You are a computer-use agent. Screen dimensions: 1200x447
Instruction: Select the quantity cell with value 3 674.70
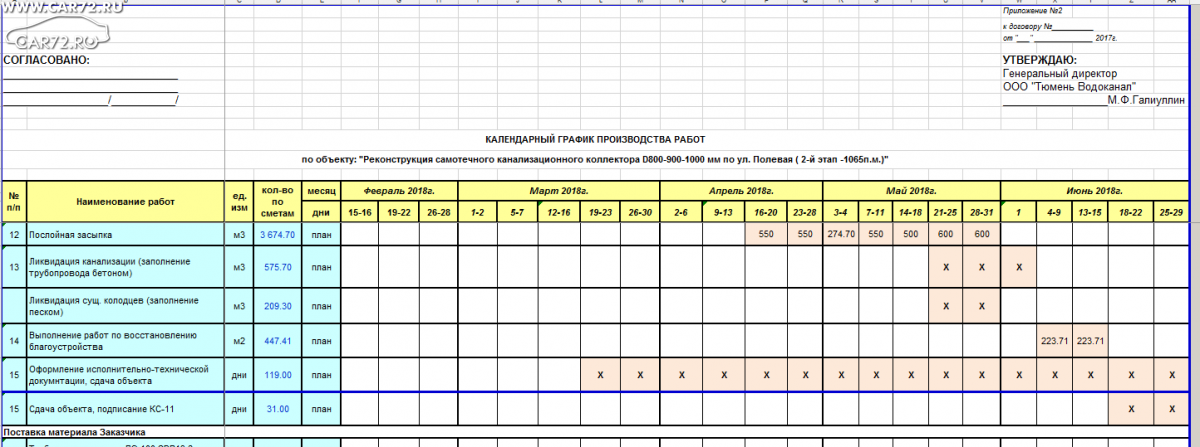[277, 234]
